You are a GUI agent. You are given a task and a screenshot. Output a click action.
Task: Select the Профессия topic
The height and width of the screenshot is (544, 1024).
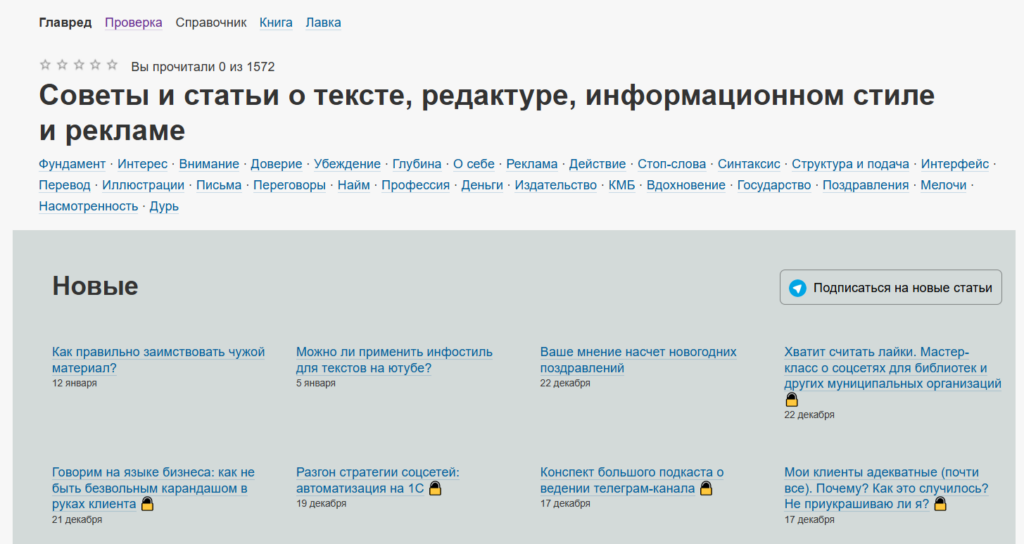pyautogui.click(x=415, y=185)
